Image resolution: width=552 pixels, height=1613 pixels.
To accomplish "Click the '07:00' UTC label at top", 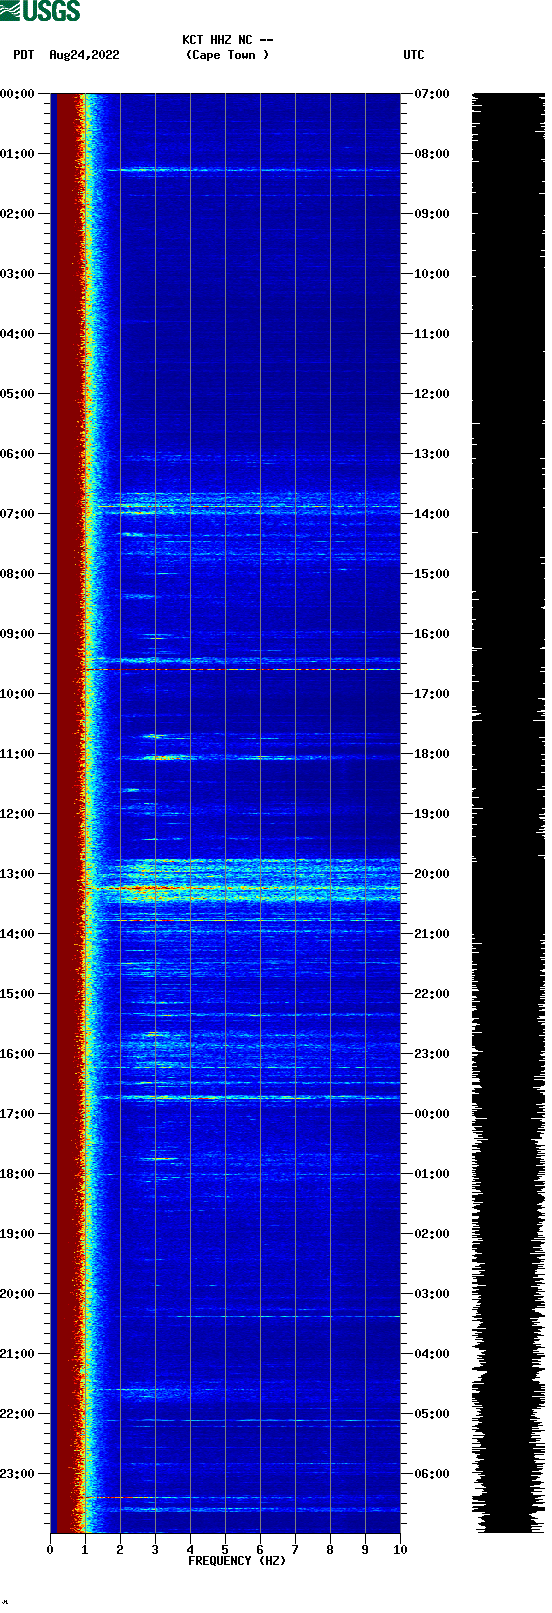I will pyautogui.click(x=432, y=94).
